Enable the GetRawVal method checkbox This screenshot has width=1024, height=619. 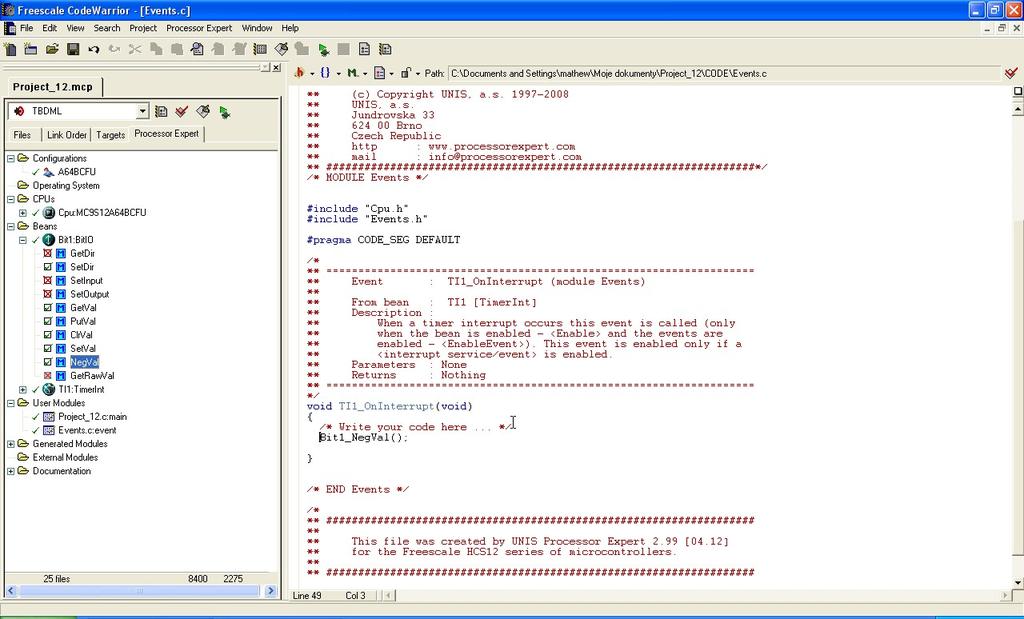click(x=48, y=376)
